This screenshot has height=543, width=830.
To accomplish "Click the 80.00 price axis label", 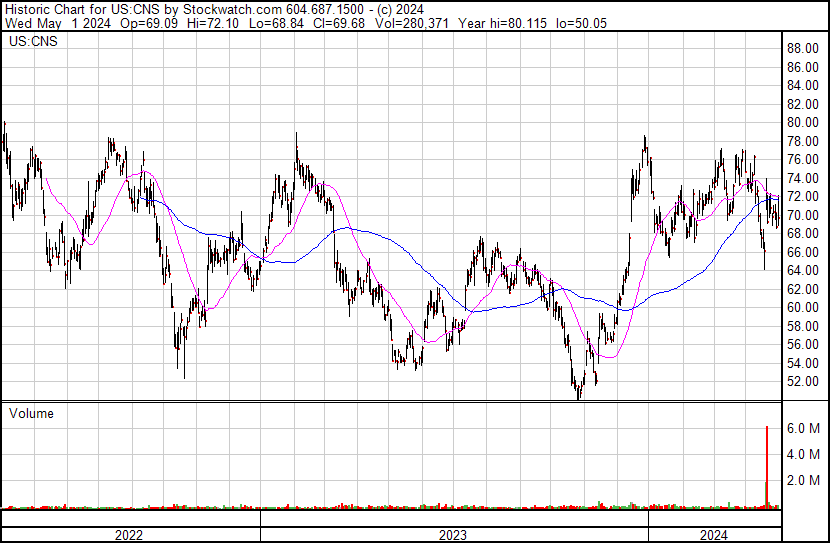I will point(803,123).
